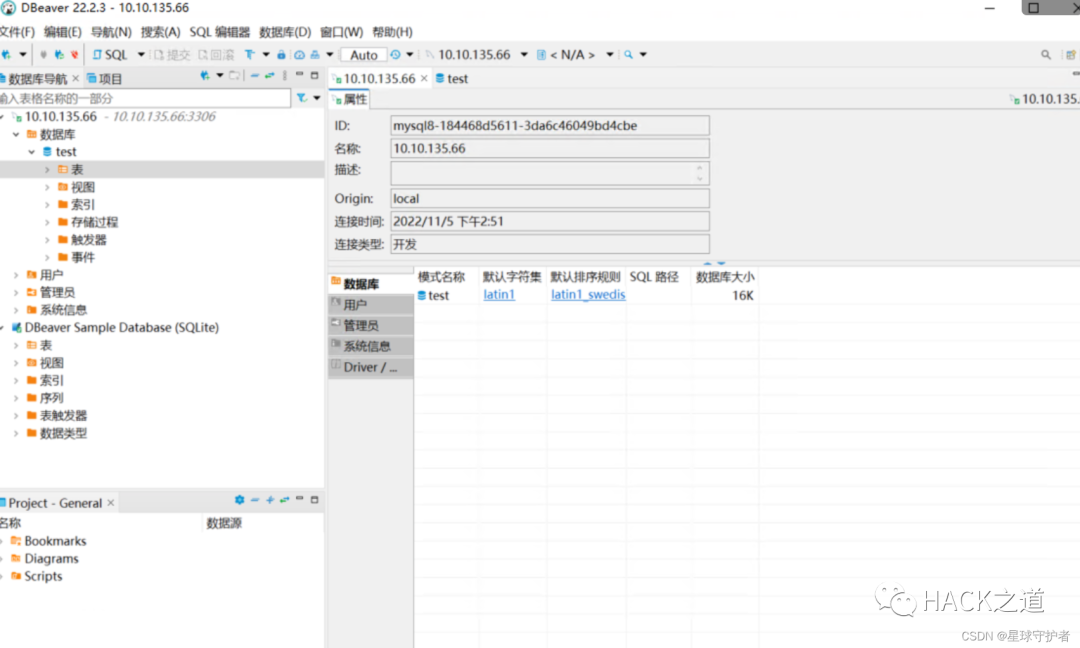Open the latin1_swedis collation link
The width and height of the screenshot is (1080, 648).
coord(588,295)
